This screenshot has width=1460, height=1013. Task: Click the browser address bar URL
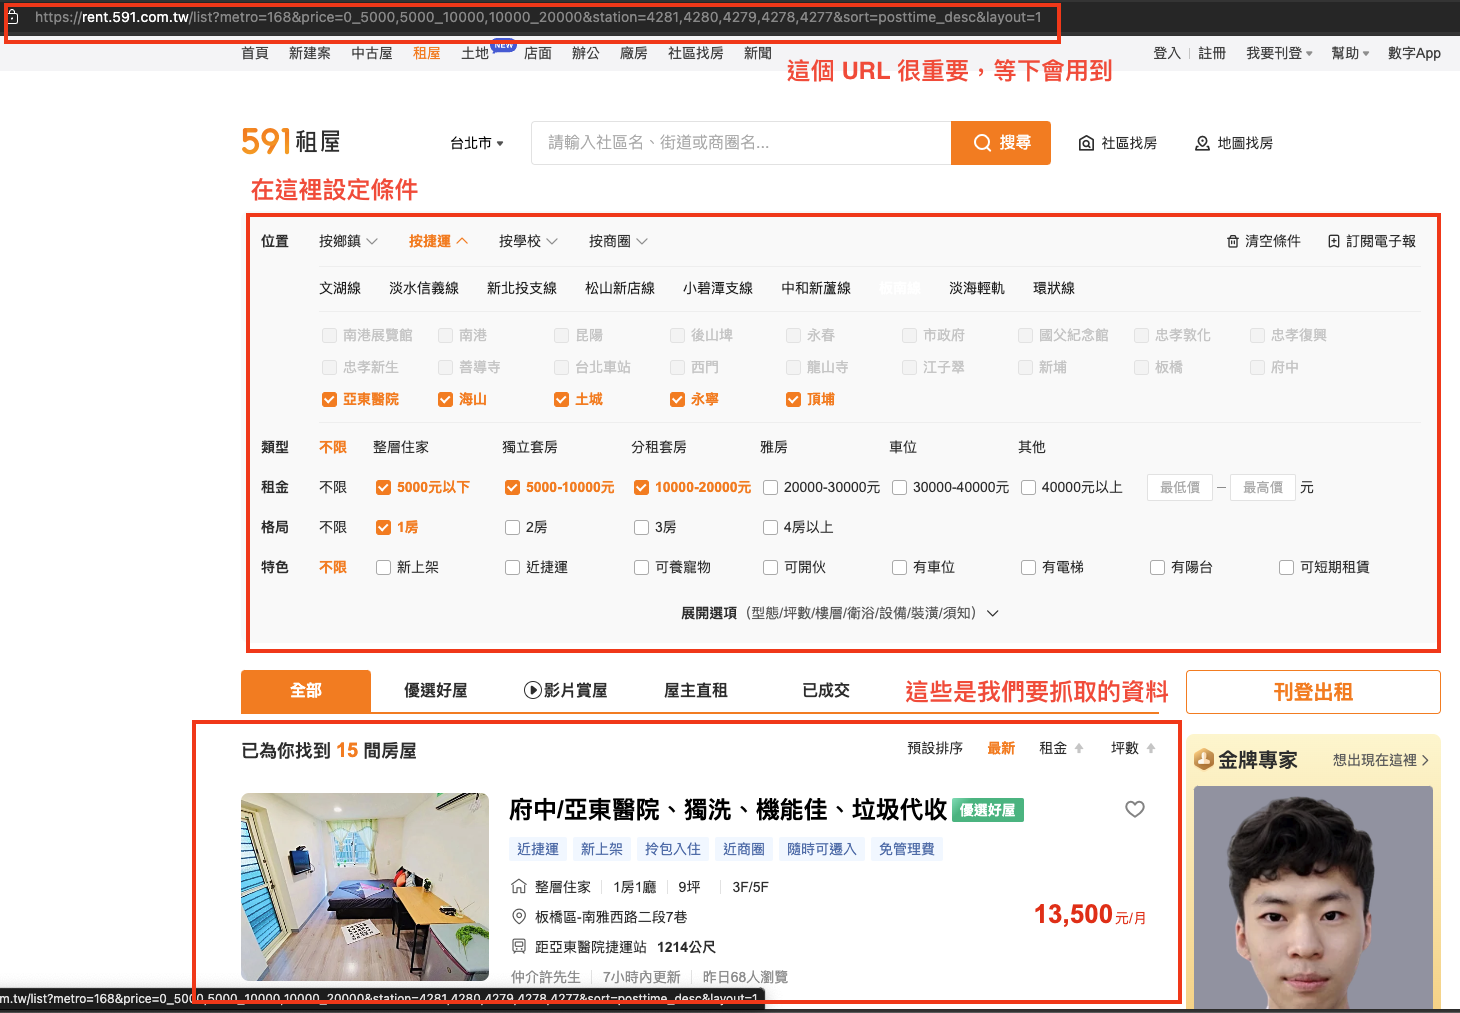538,17
